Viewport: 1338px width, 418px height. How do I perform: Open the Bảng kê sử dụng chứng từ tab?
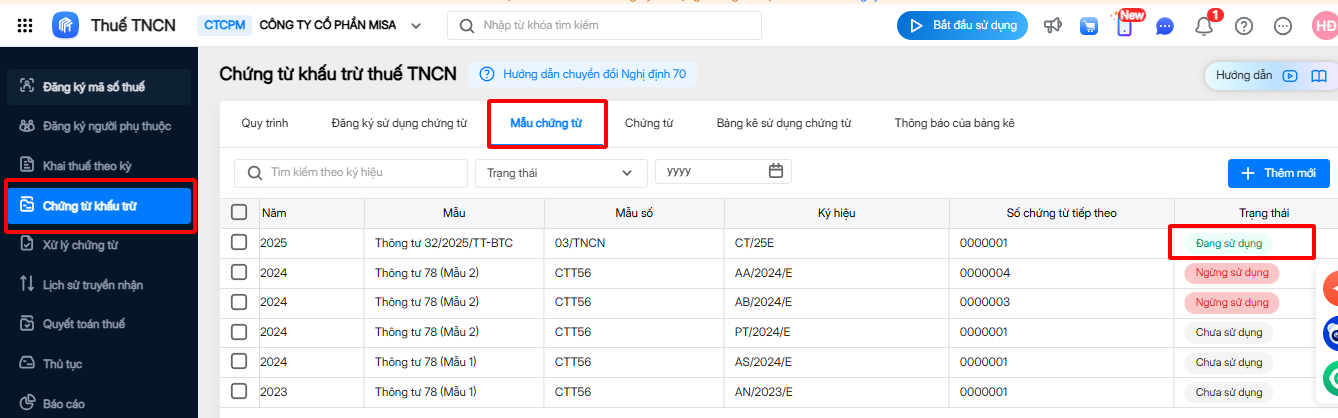(x=783, y=124)
